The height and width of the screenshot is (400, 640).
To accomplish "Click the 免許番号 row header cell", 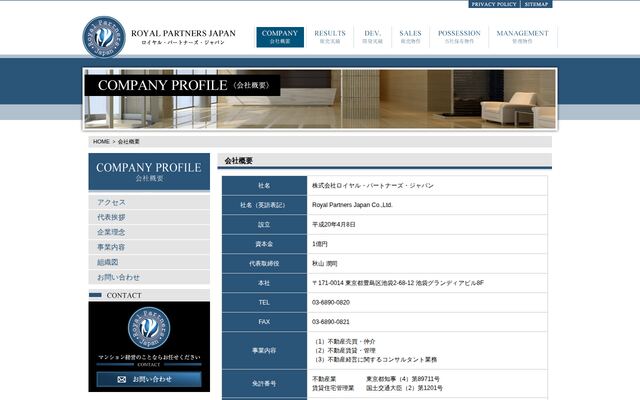I will point(264,384).
